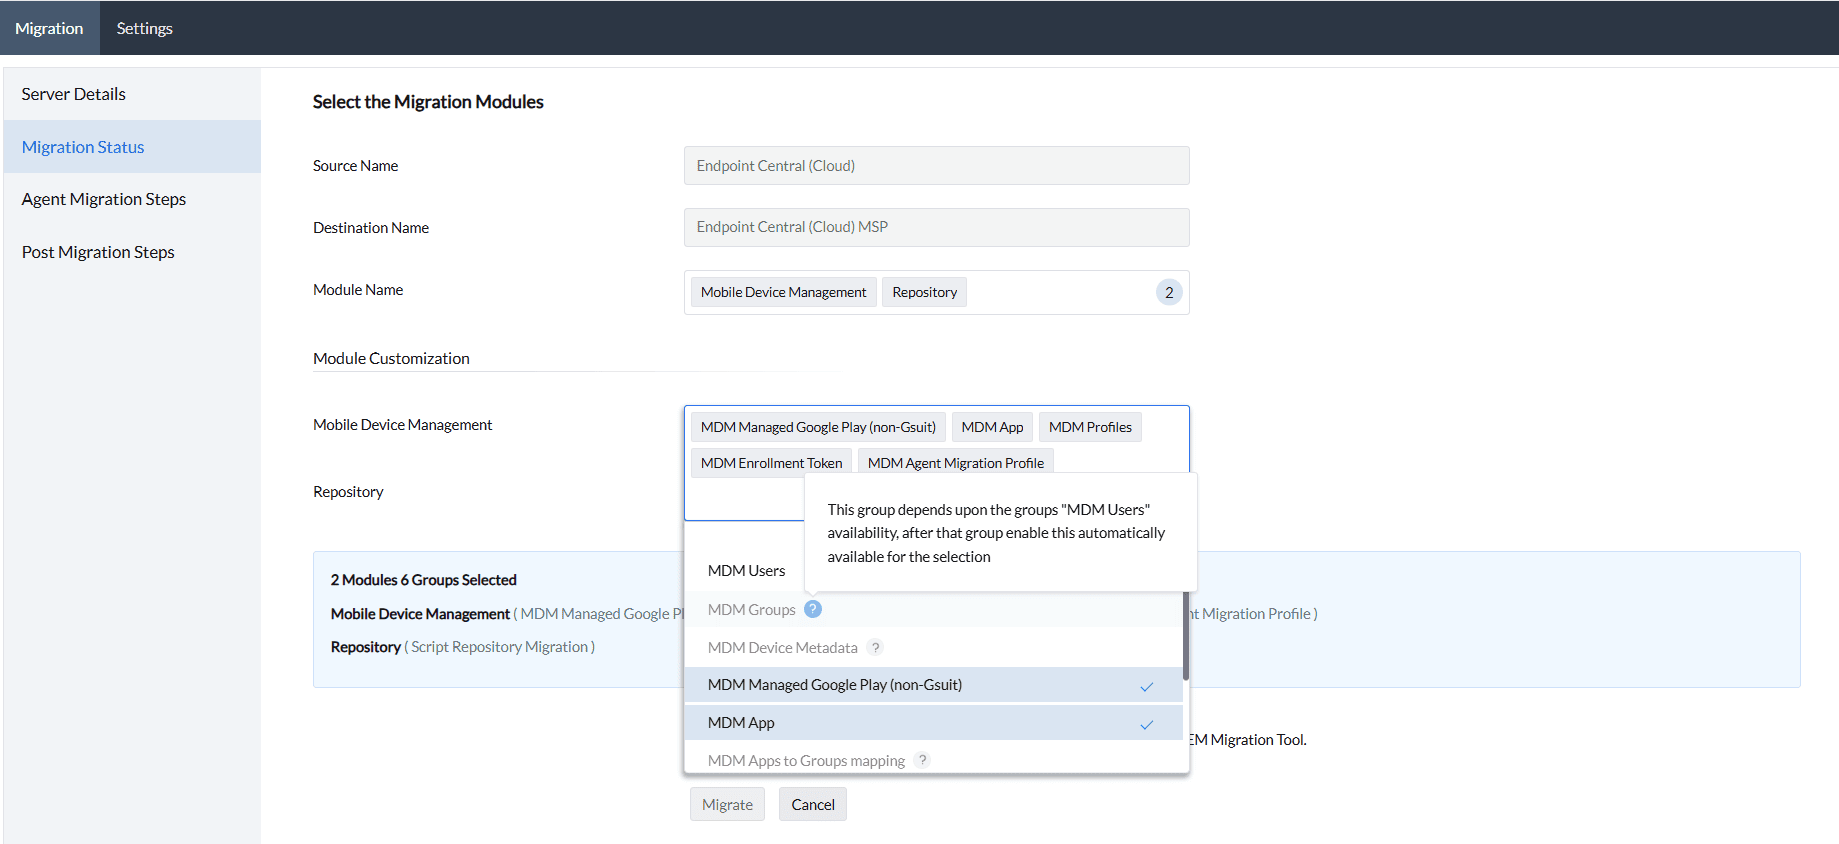Click checkmark on MDM Managed Google Play option
Image resolution: width=1839 pixels, height=844 pixels.
(1146, 686)
